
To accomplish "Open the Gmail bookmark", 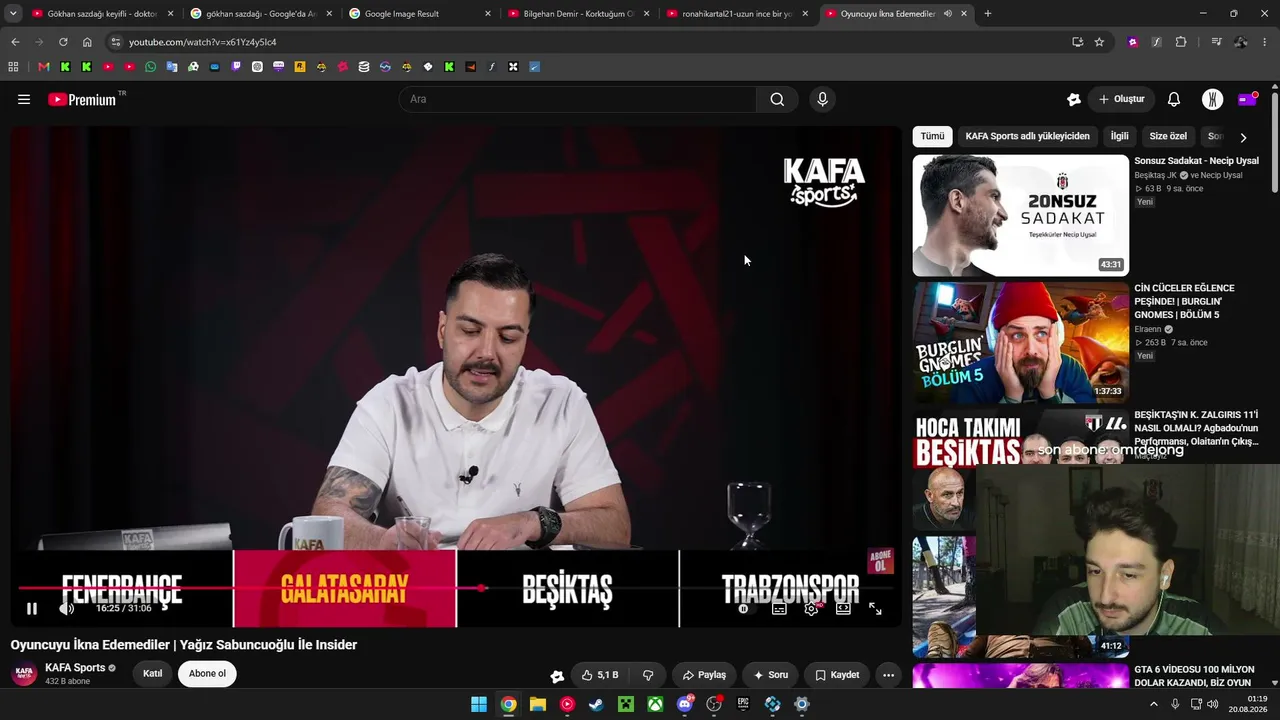I will tap(43, 67).
